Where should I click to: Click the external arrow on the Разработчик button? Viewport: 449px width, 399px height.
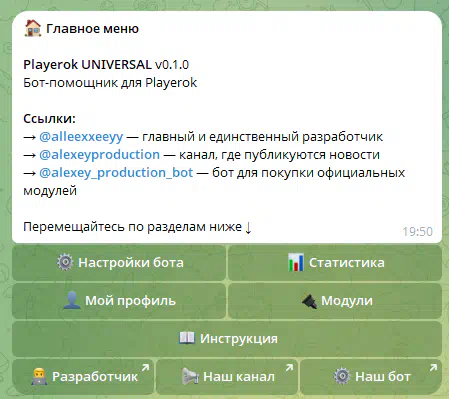pyautogui.click(x=145, y=368)
